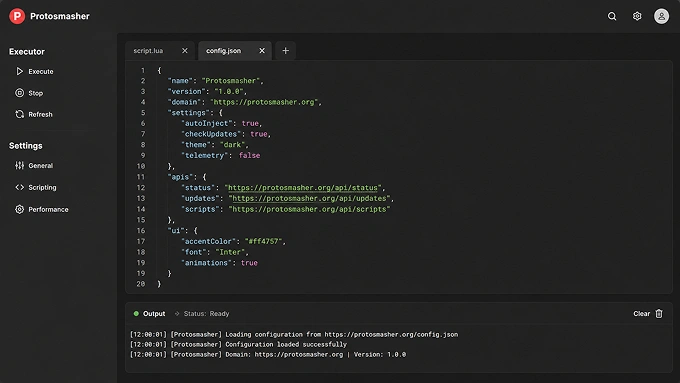Click the Stop circle icon
Viewport: 680px width, 383px height.
click(20, 93)
